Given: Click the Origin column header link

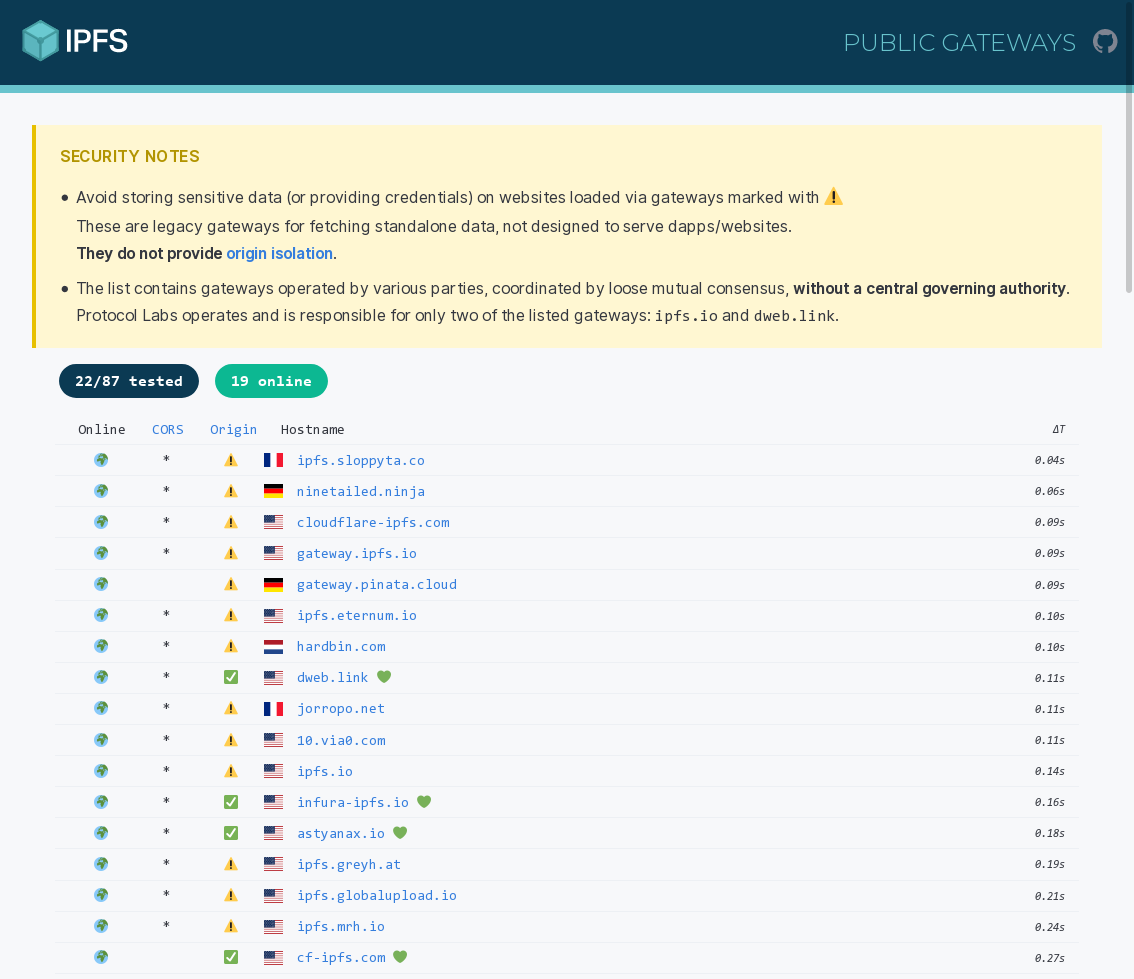Looking at the screenshot, I should tap(233, 429).
